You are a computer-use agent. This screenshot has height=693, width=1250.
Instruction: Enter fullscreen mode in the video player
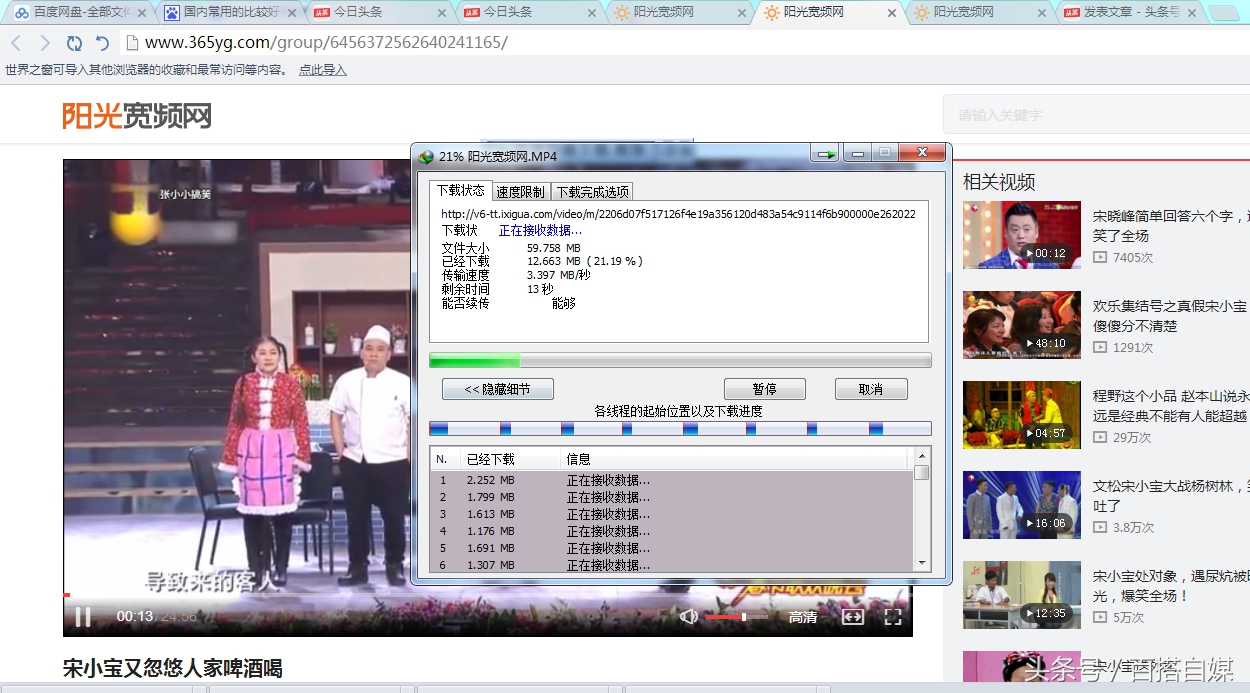[x=893, y=617]
